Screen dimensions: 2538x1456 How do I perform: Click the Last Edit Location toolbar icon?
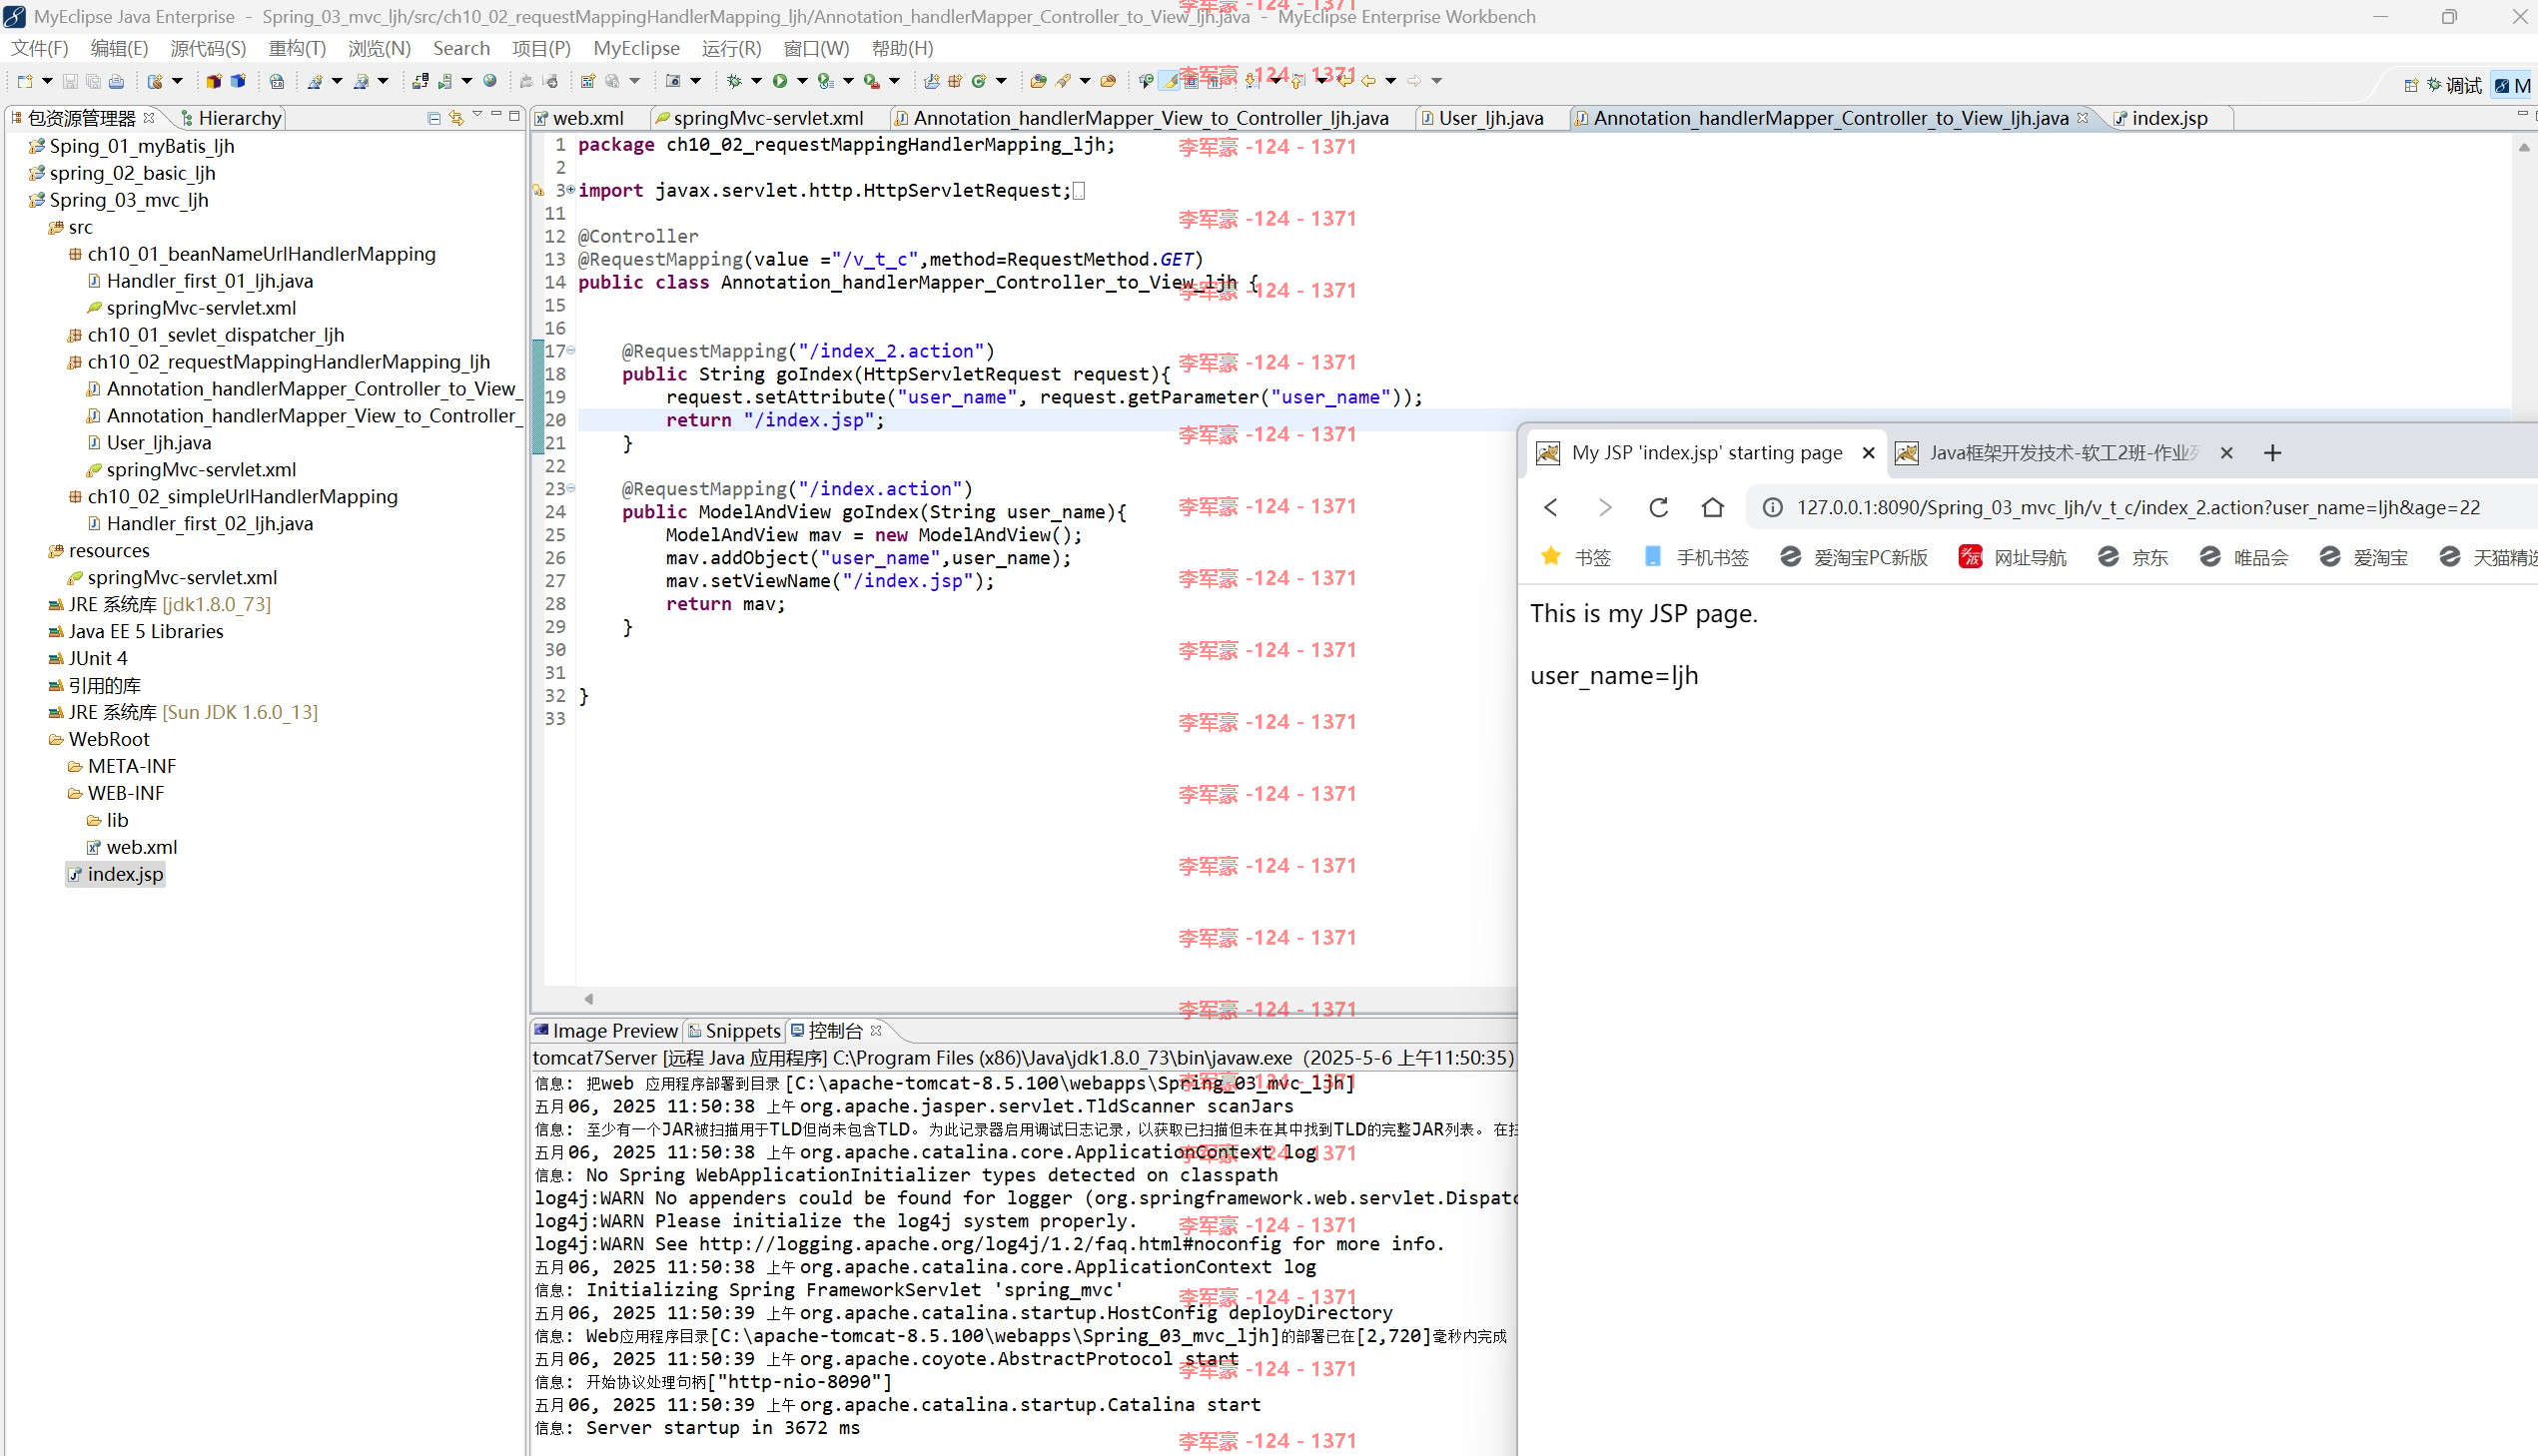point(1346,81)
